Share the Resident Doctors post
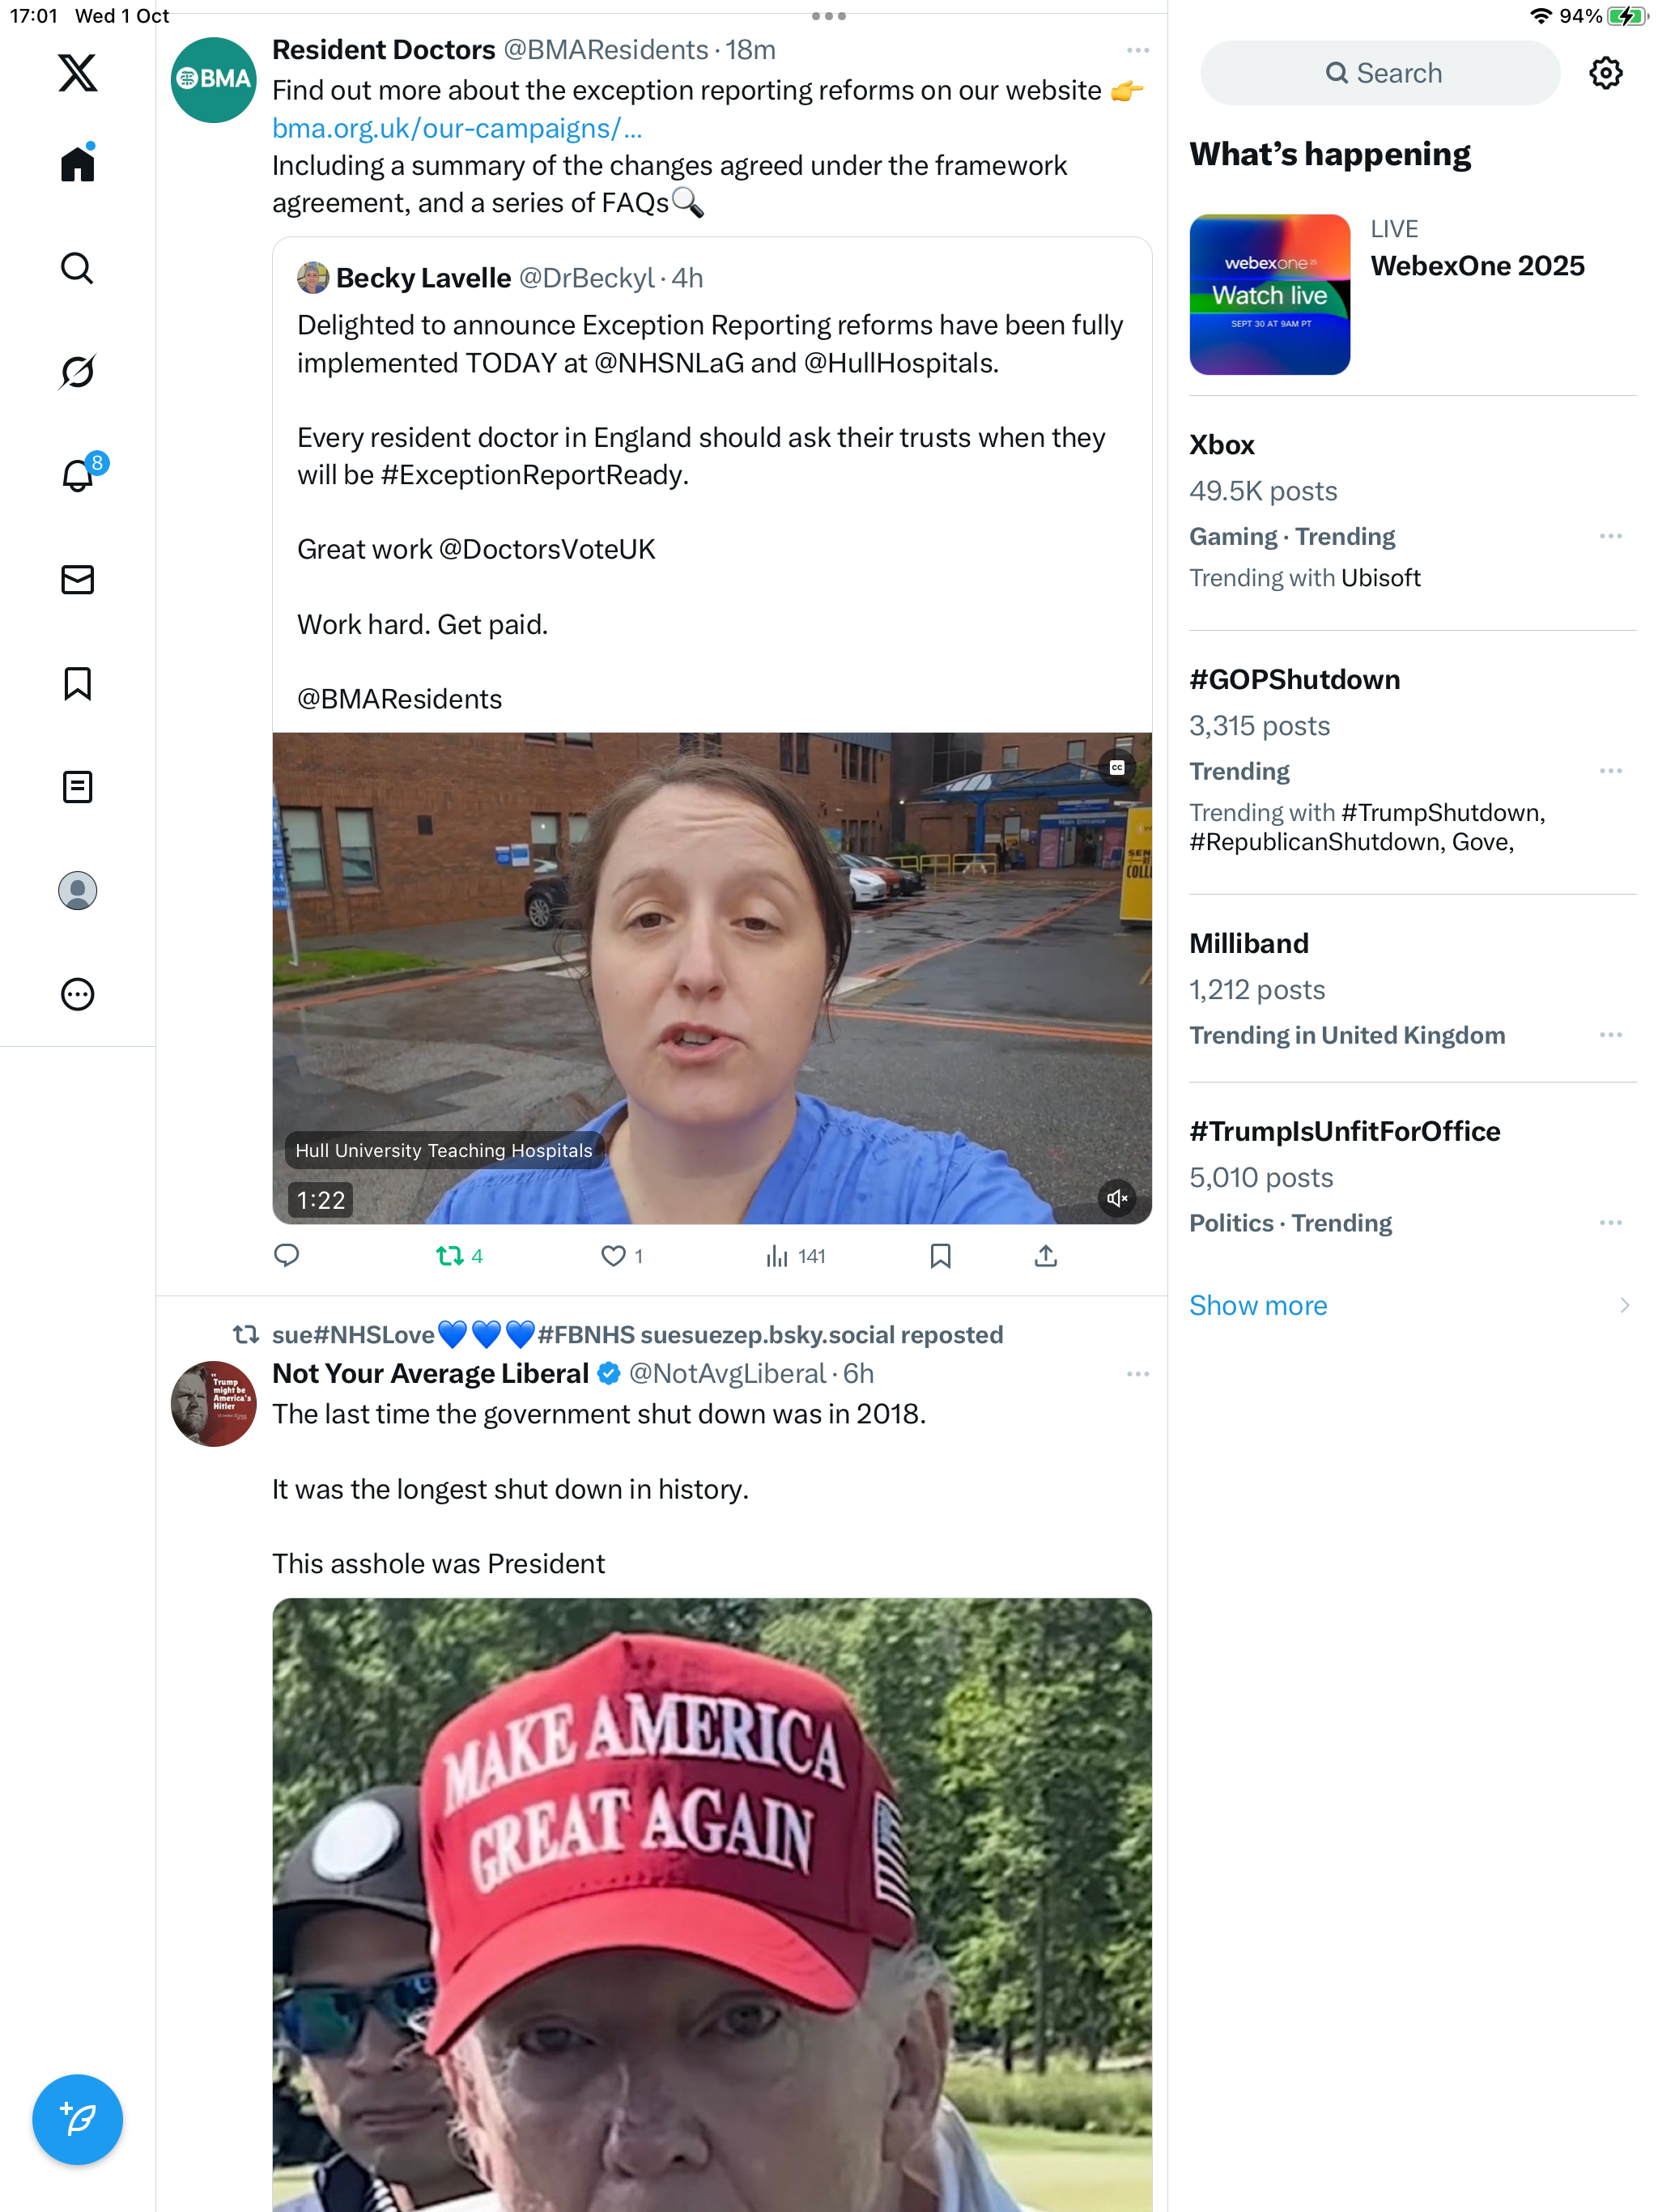 (x=1046, y=1256)
